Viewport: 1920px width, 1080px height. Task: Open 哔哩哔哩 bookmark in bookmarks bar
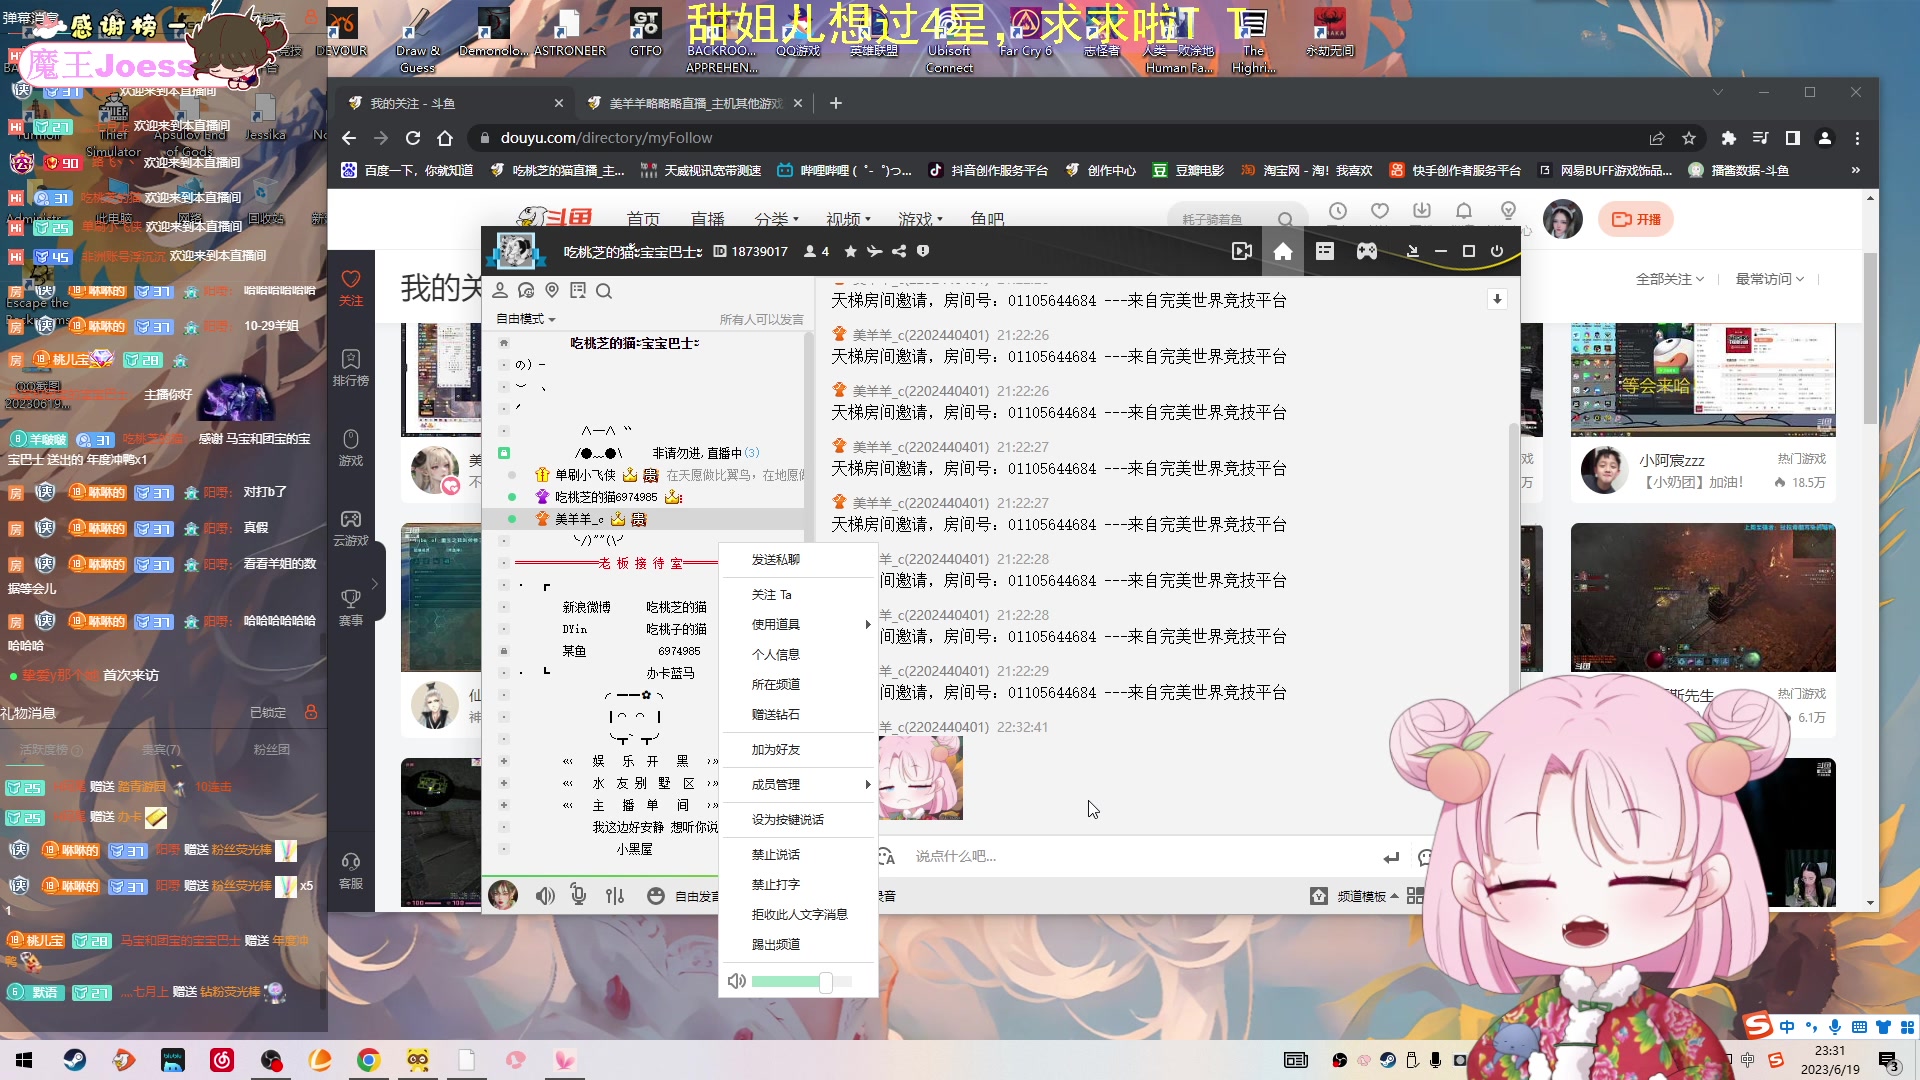click(844, 170)
